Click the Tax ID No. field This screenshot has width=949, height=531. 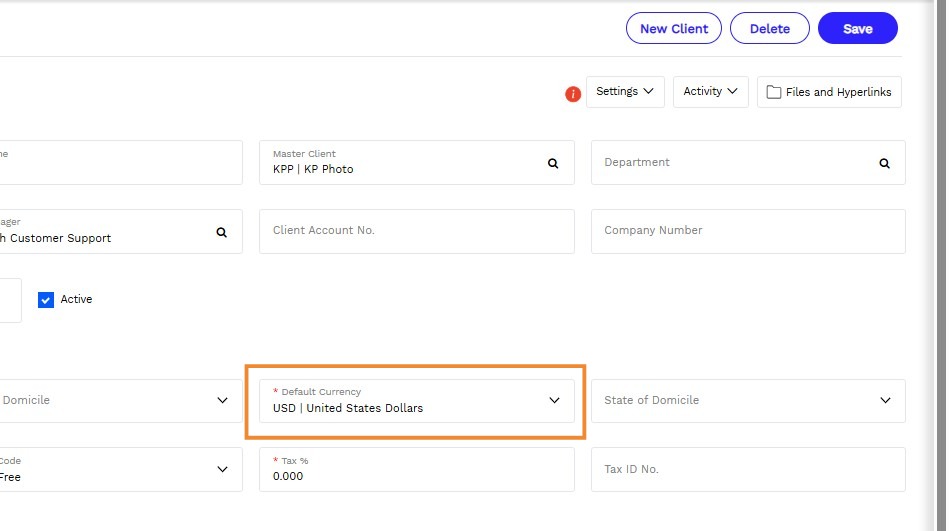[748, 469]
